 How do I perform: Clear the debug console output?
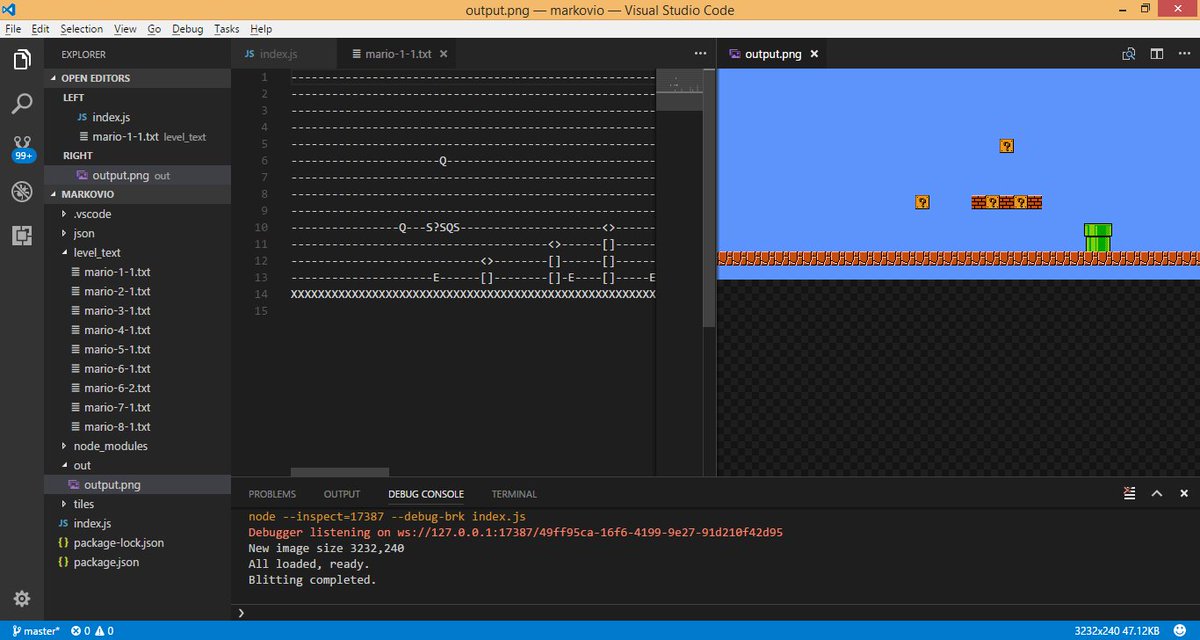click(1129, 493)
